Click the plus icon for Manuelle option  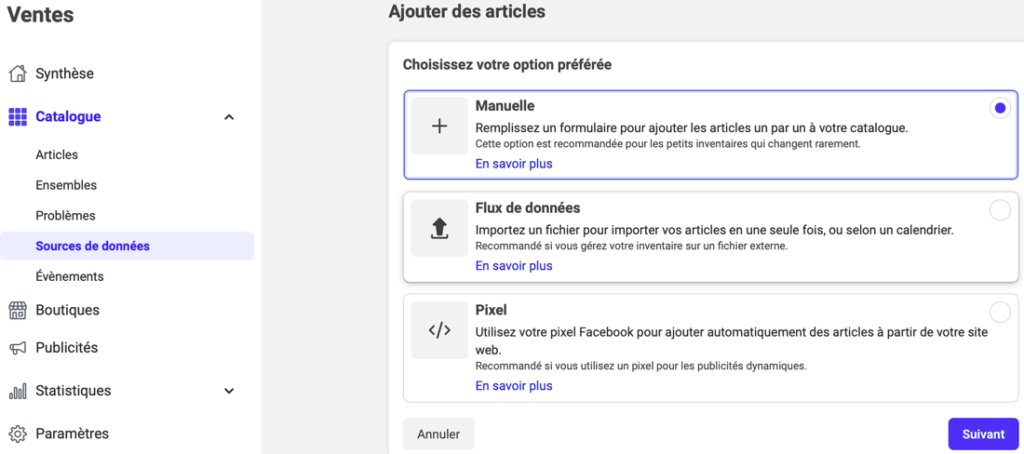point(440,126)
